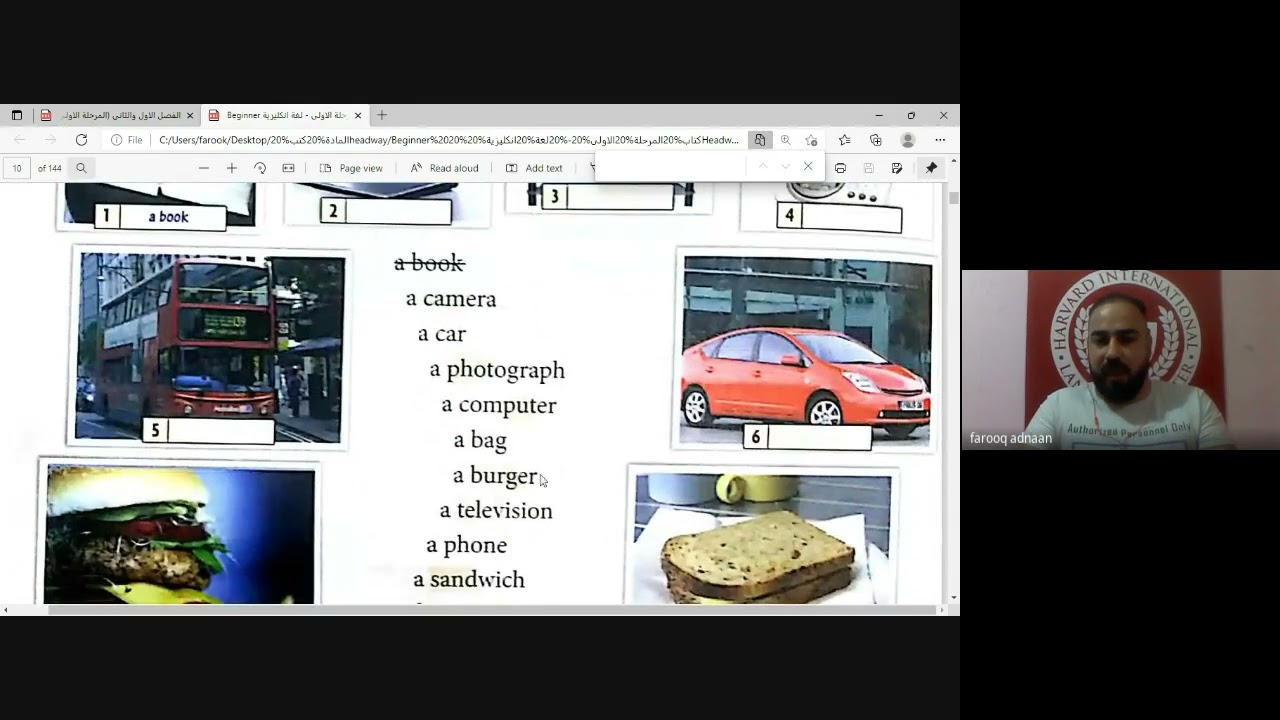Click the word "a photograph"
The width and height of the screenshot is (1280, 720).
point(497,370)
